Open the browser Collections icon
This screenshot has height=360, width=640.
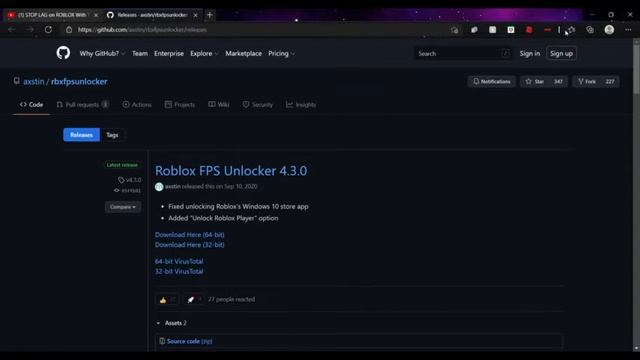click(590, 29)
